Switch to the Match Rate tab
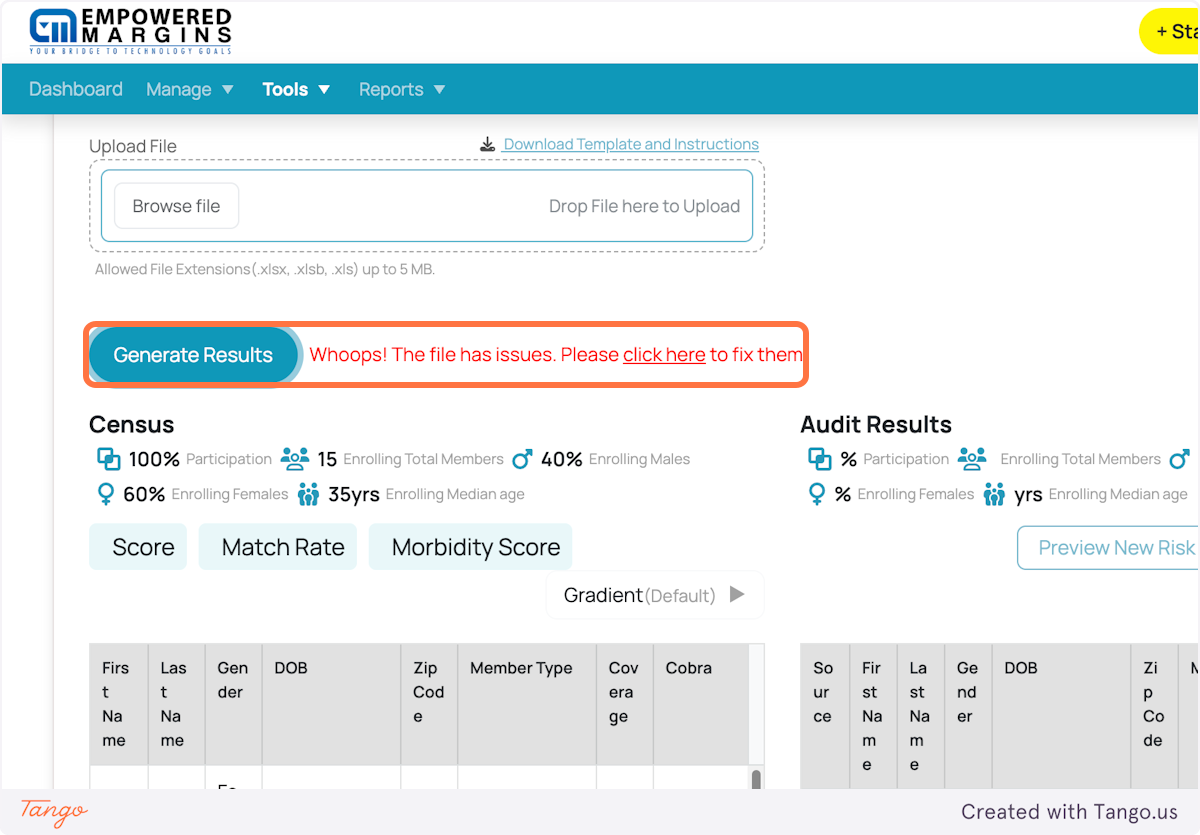Viewport: 1200px width, 835px height. coord(277,547)
